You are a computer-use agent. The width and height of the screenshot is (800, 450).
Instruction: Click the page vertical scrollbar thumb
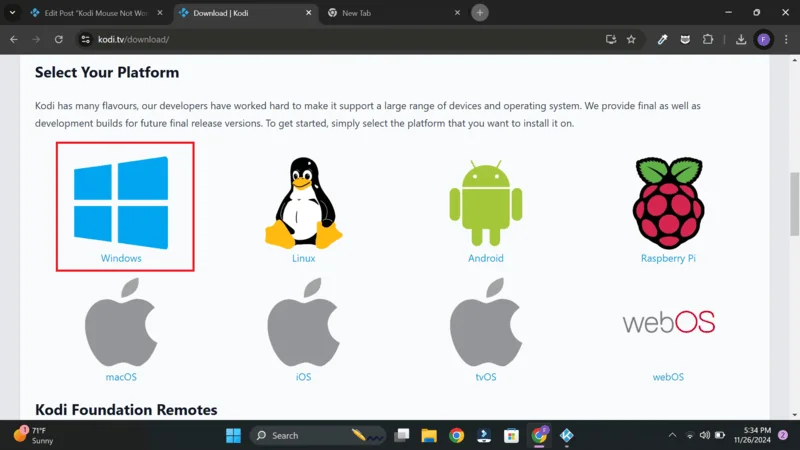tap(794, 204)
